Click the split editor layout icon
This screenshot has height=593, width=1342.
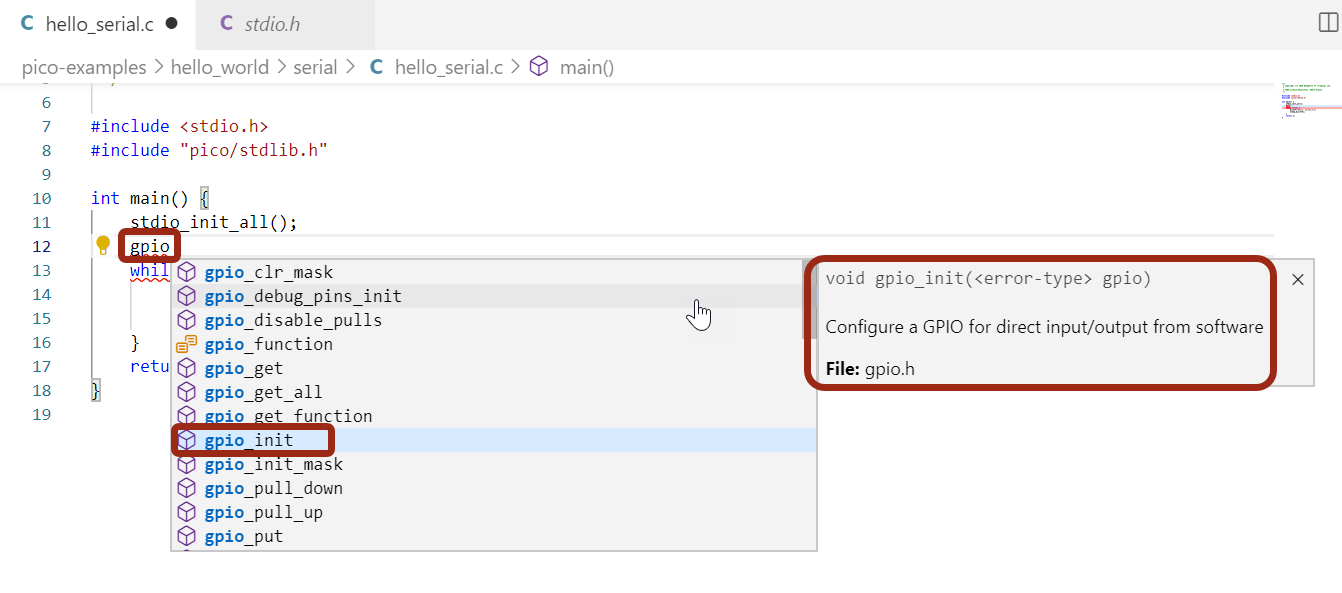click(1329, 23)
